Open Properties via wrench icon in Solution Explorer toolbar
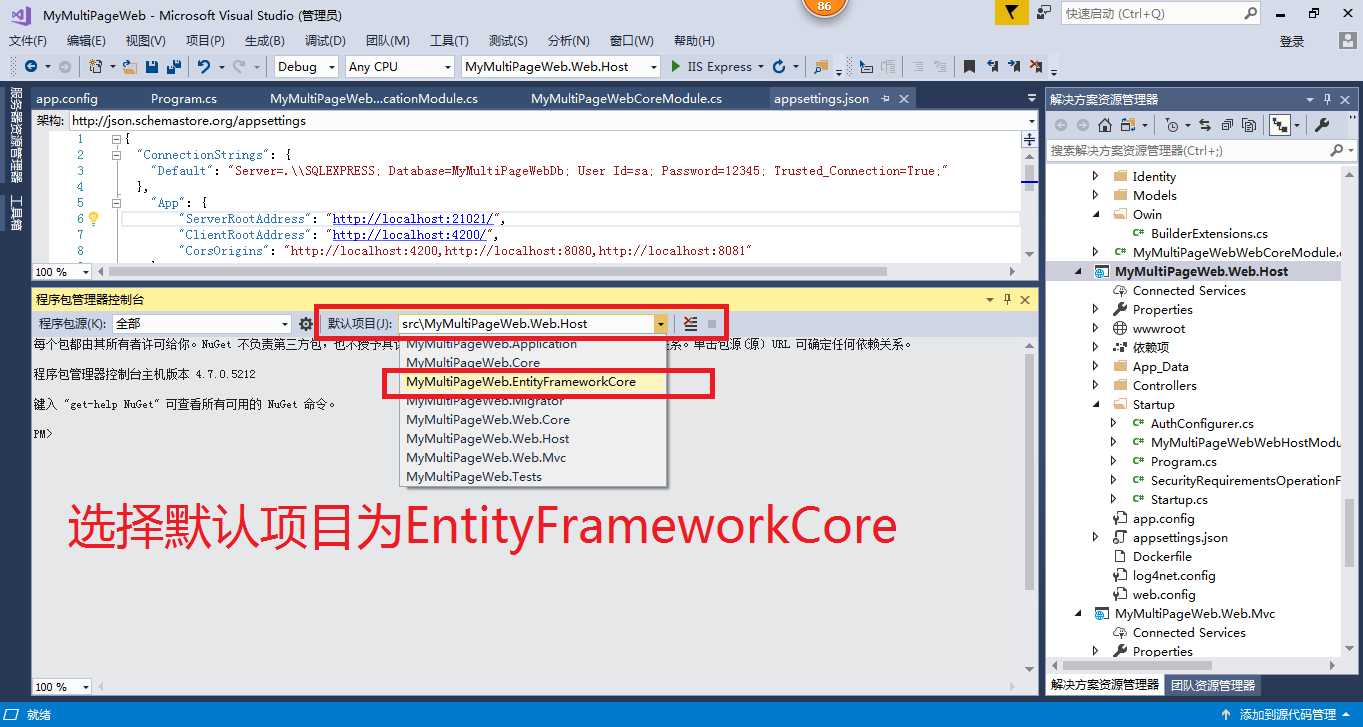The width and height of the screenshot is (1363, 727). pos(1321,125)
